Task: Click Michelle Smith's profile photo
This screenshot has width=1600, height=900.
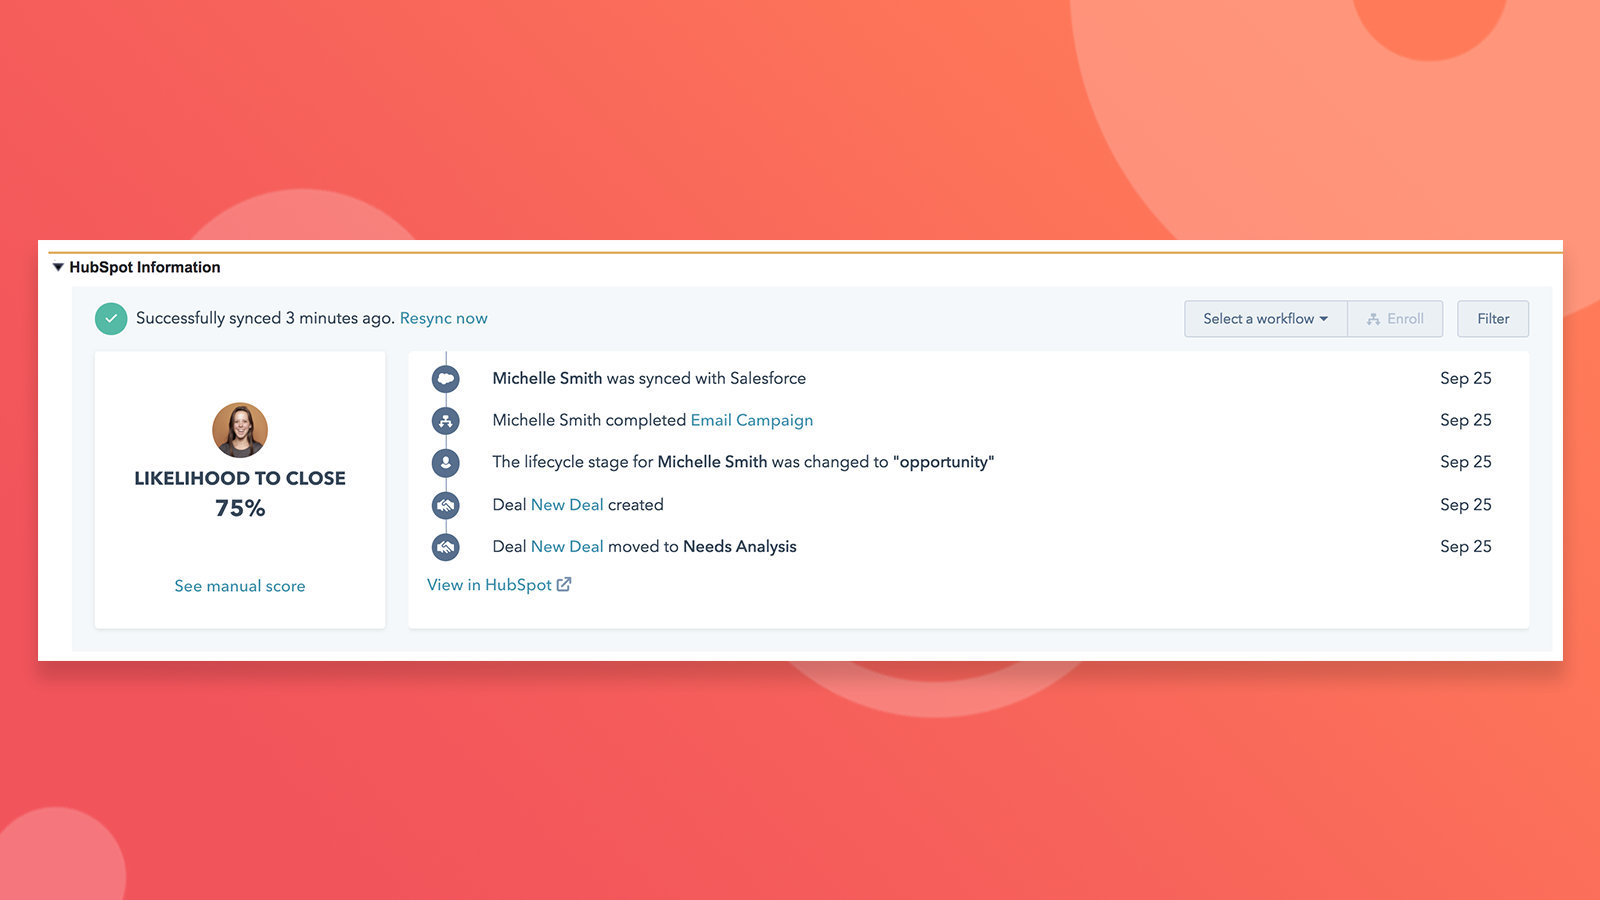Action: 240,430
